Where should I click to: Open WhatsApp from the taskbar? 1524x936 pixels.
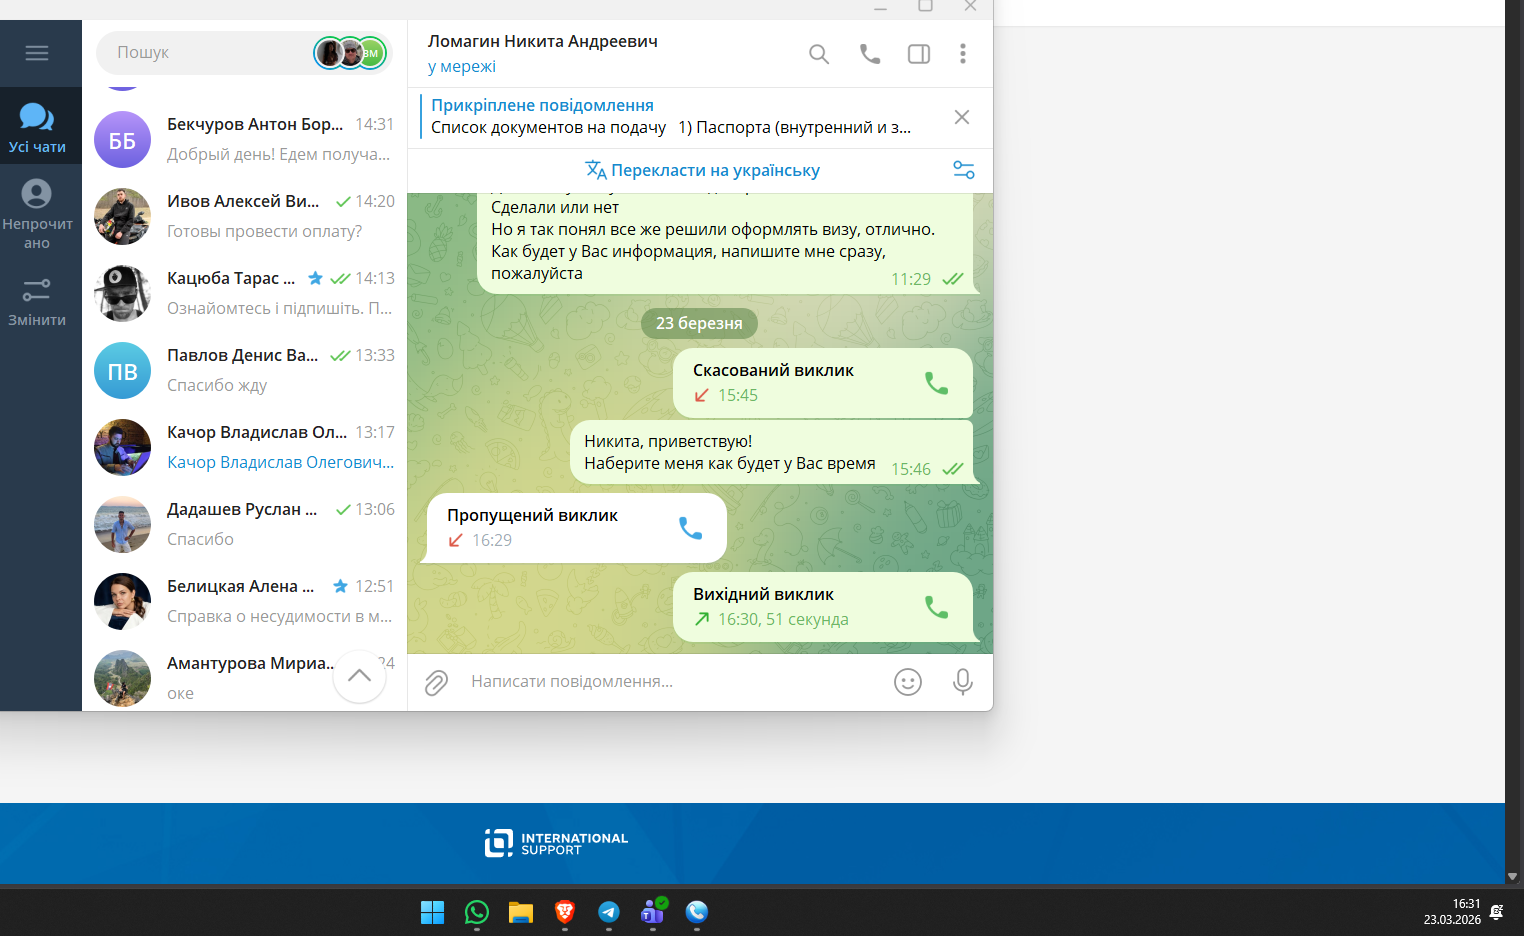tap(477, 912)
